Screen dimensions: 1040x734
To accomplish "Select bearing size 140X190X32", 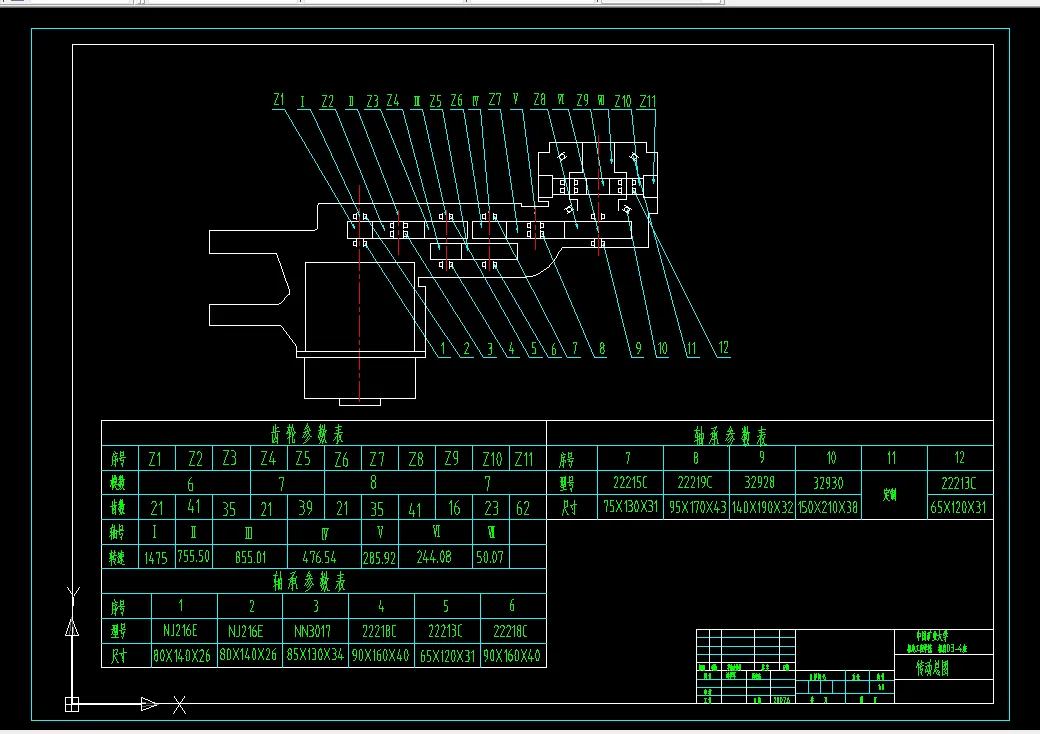I will pos(762,508).
